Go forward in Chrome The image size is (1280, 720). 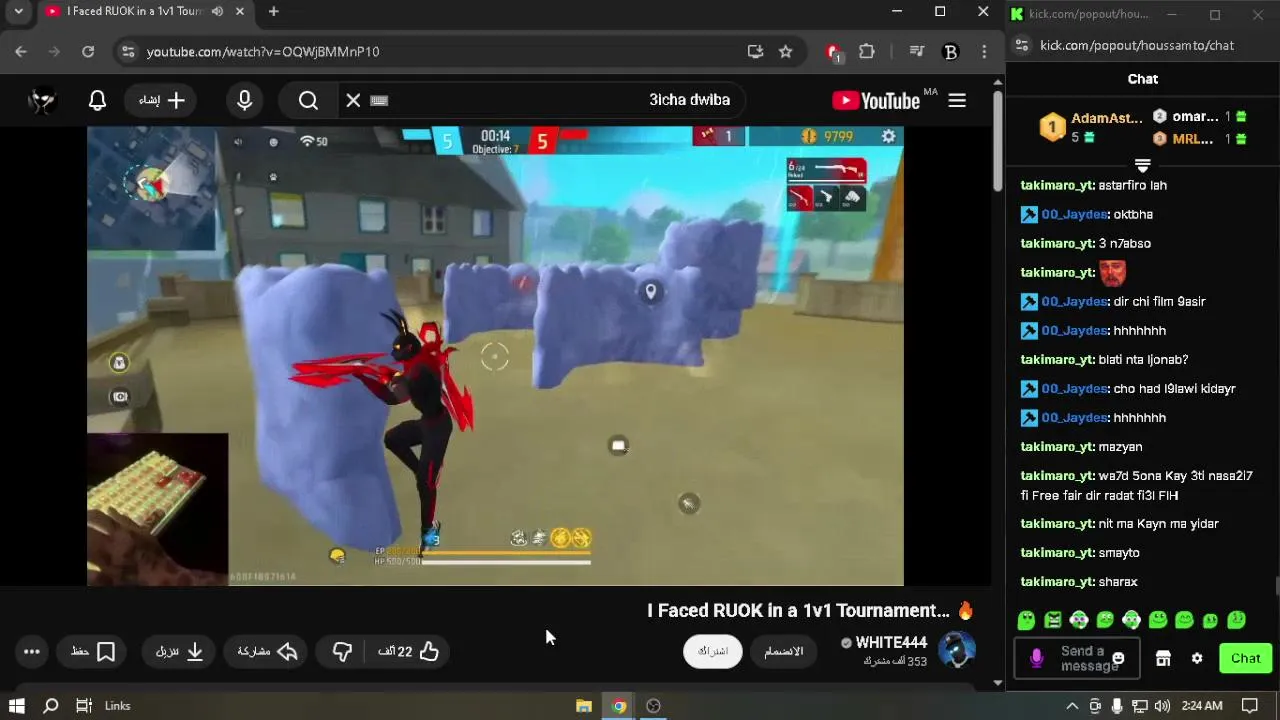pyautogui.click(x=54, y=51)
